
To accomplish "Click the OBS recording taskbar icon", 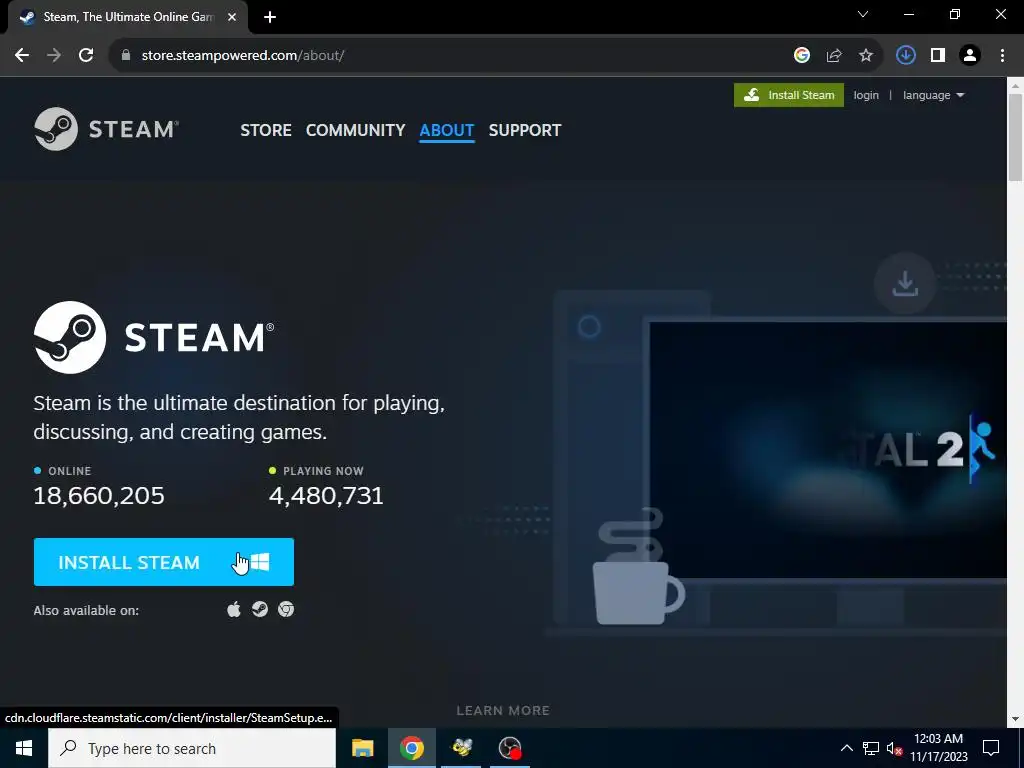I will pyautogui.click(x=509, y=748).
